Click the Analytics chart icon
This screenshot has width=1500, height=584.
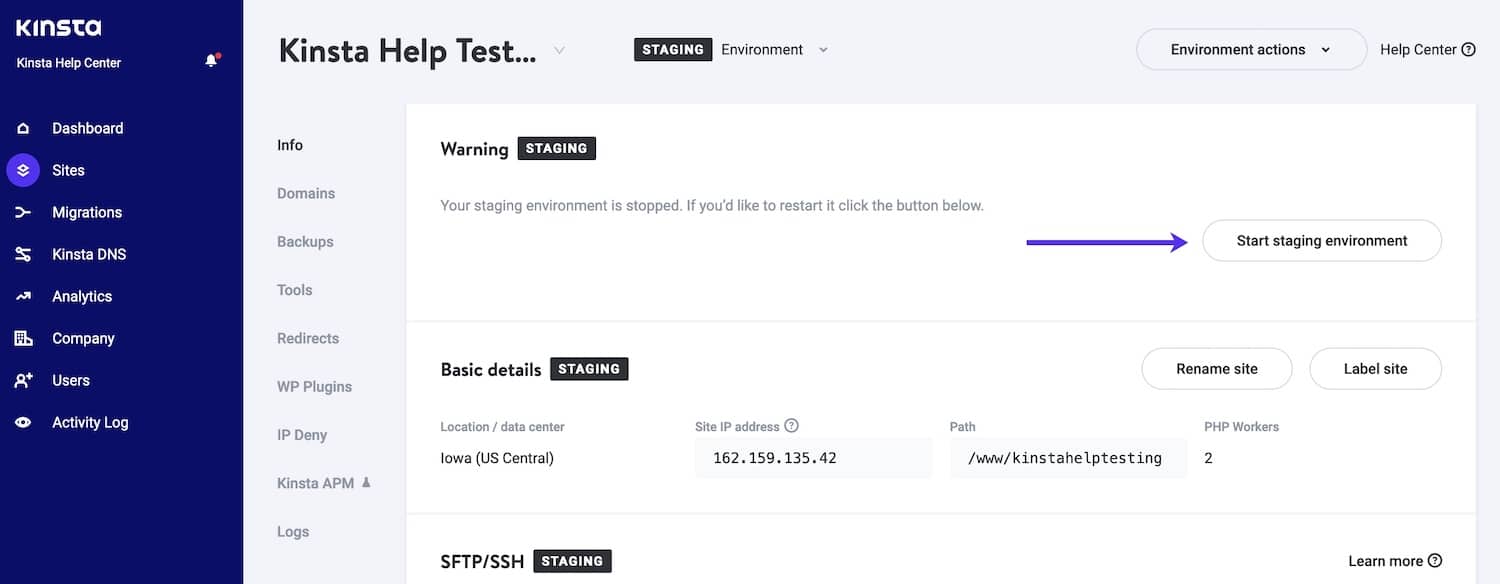coord(23,297)
